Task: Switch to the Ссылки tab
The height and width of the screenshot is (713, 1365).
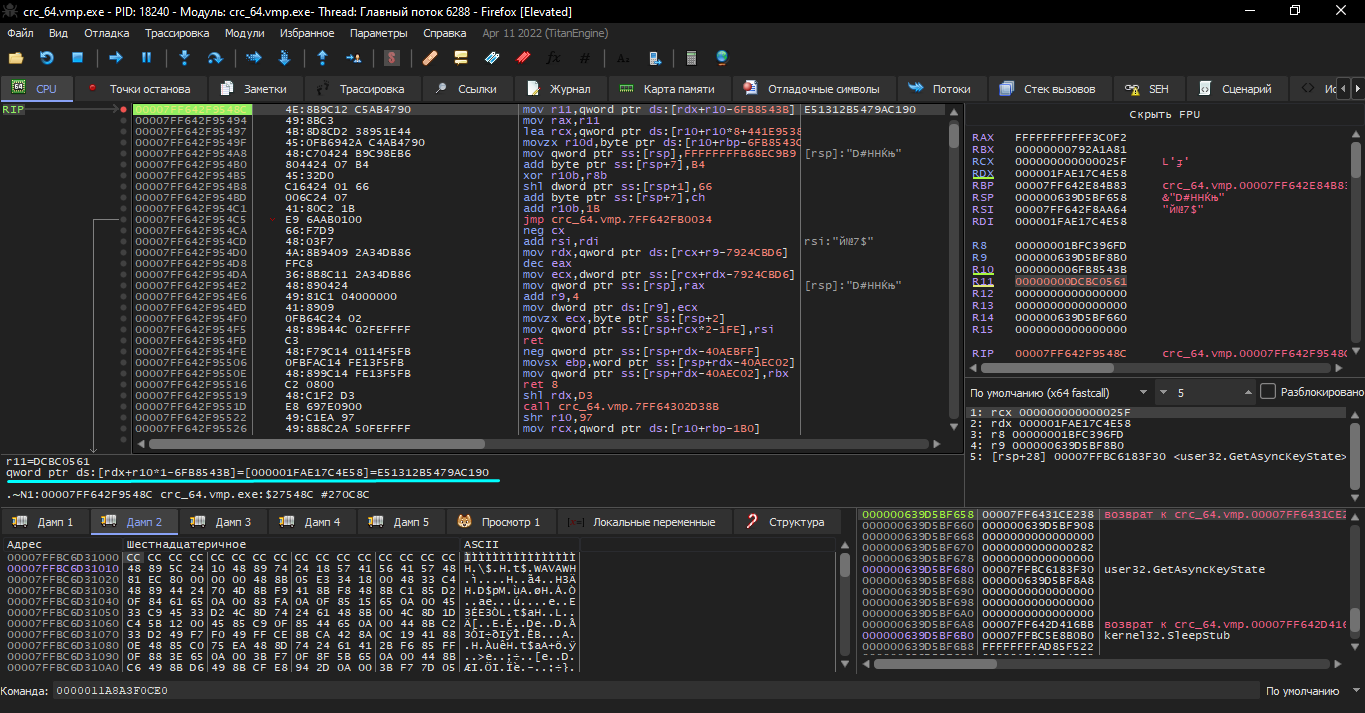Action: 467,89
